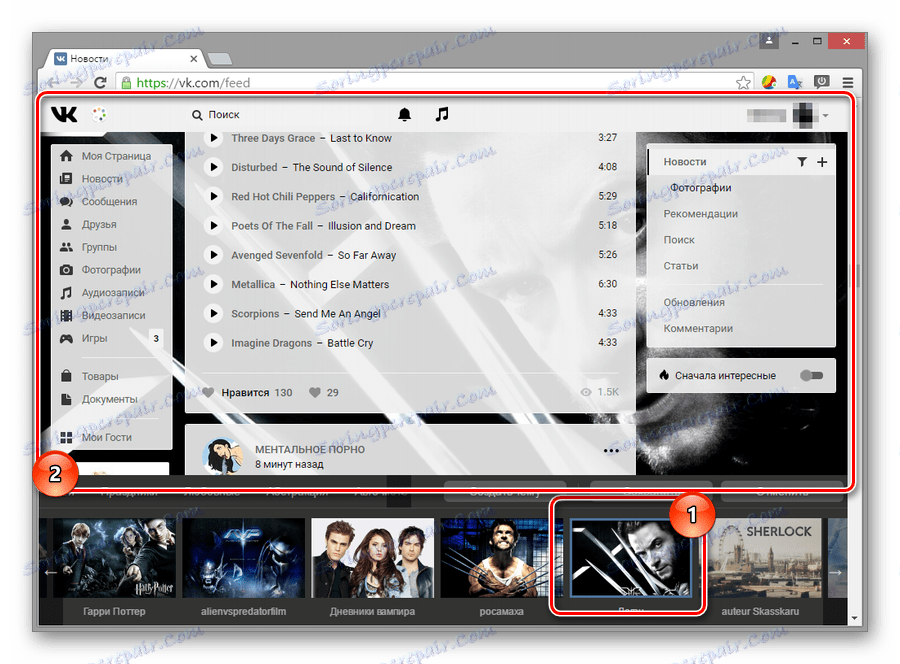Click the monitor extension icon
The image size is (900, 664).
coord(821,83)
